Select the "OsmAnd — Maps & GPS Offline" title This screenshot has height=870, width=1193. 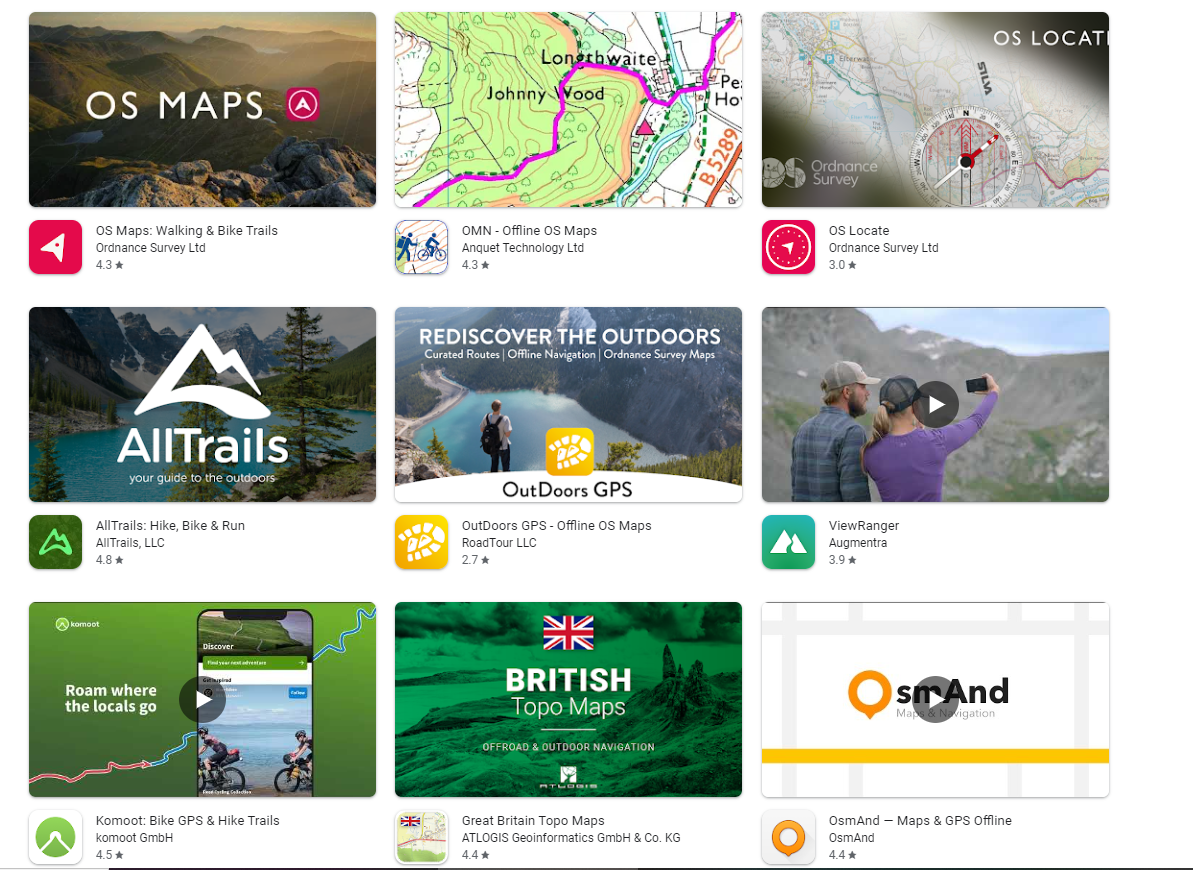920,821
